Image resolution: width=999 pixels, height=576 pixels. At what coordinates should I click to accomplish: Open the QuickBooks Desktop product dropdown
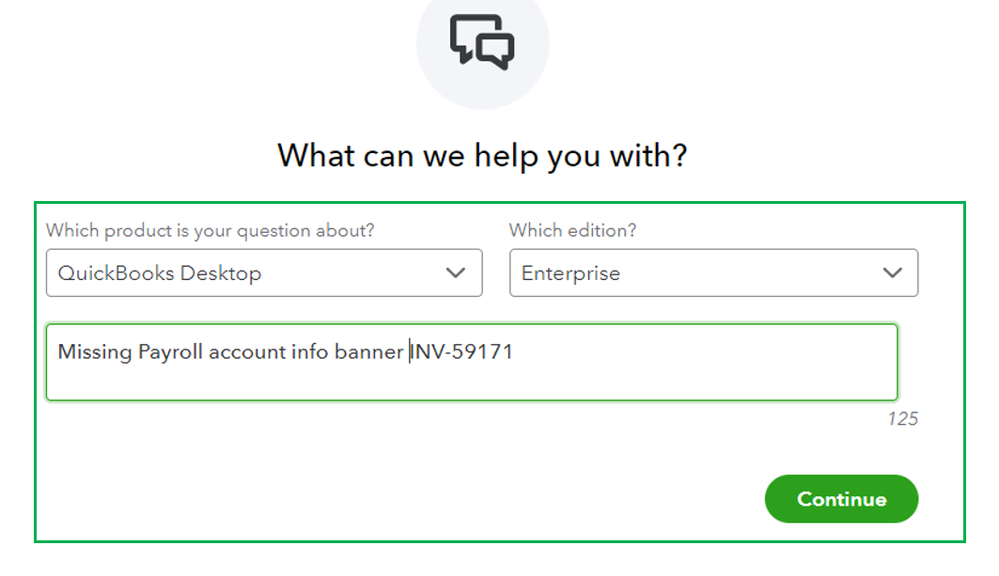point(264,273)
